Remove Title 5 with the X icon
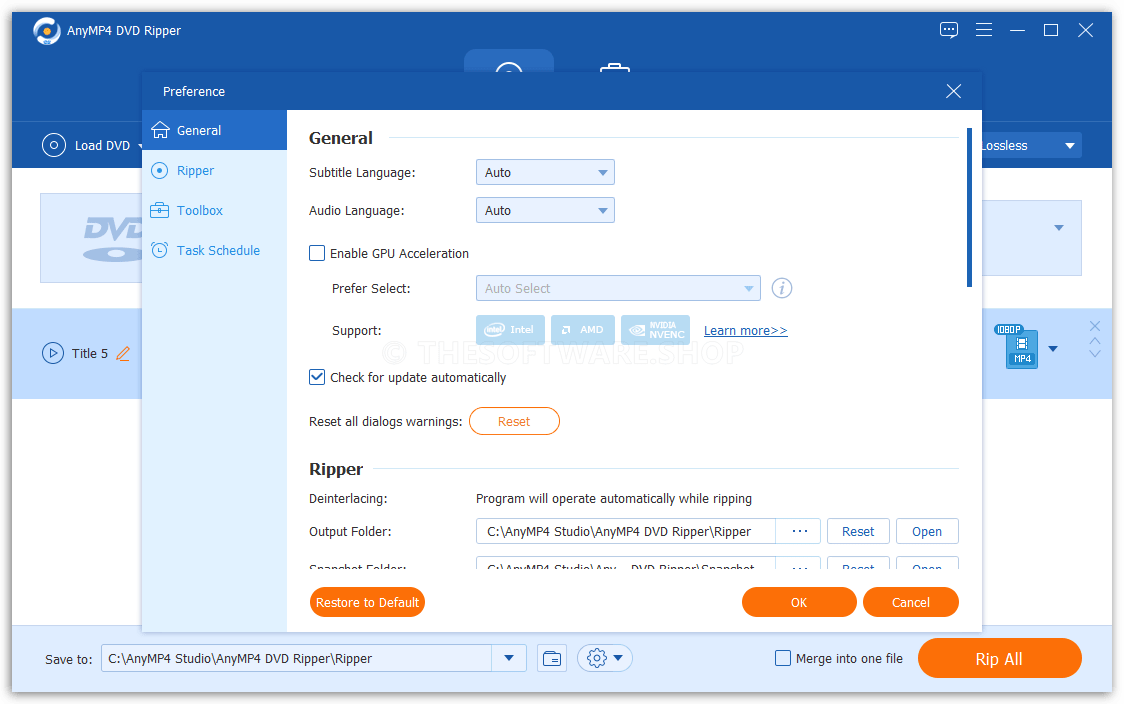Image resolution: width=1124 pixels, height=704 pixels. 1095,325
